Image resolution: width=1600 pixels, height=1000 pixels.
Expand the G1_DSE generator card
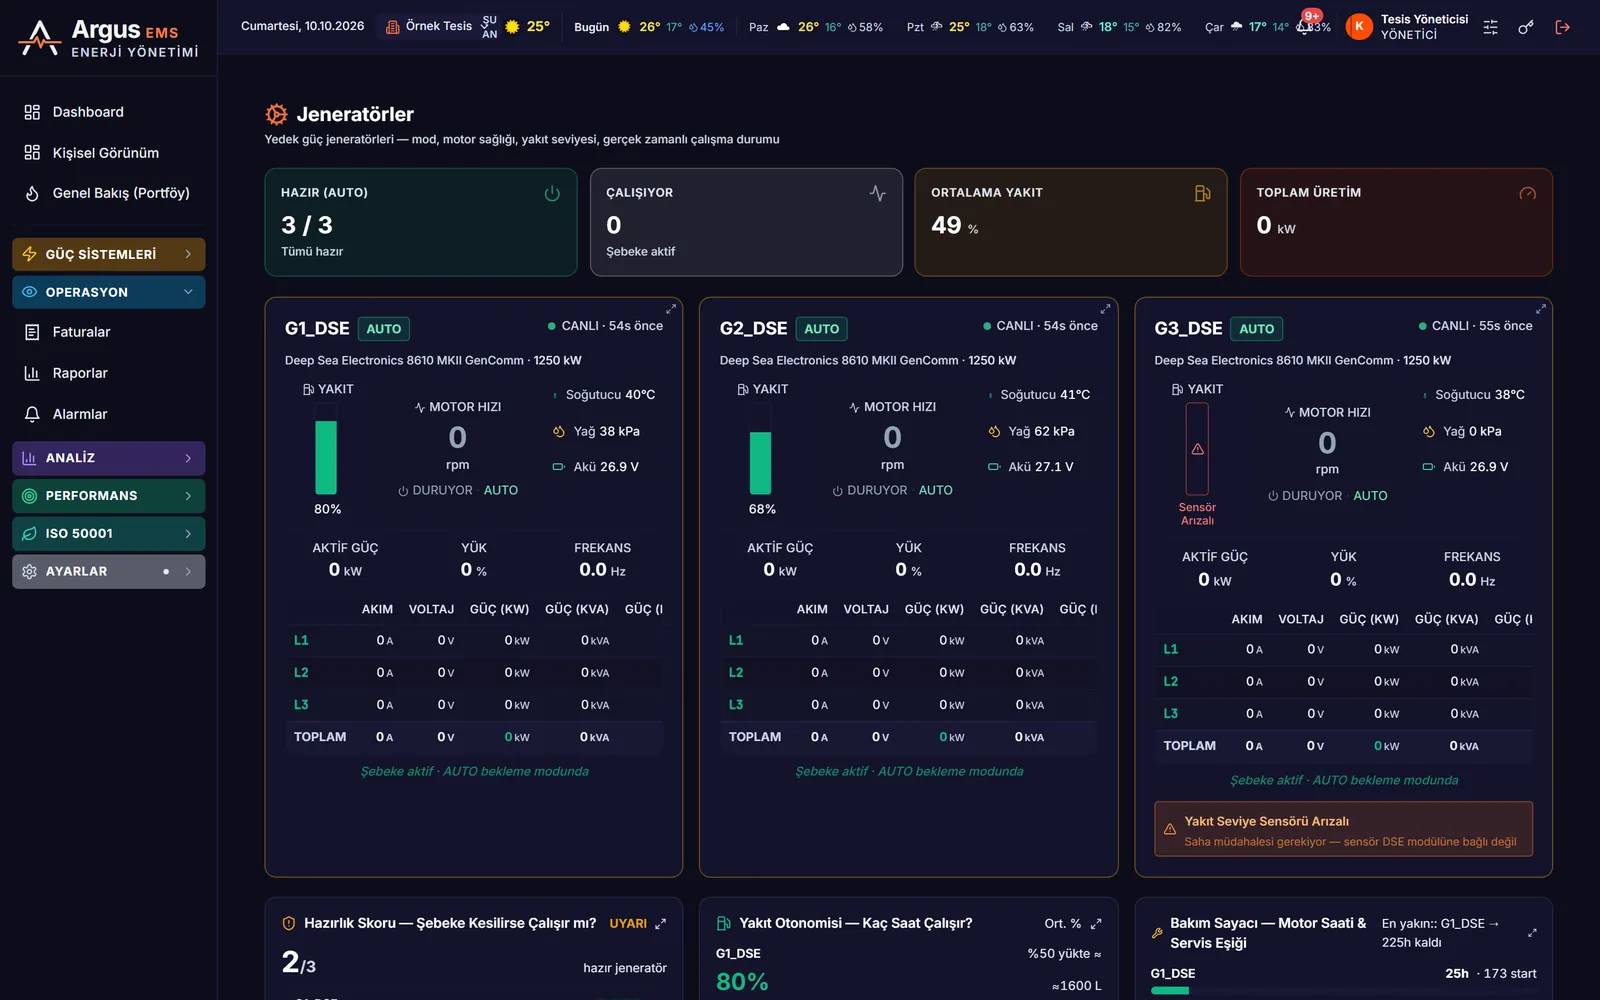[x=671, y=308]
